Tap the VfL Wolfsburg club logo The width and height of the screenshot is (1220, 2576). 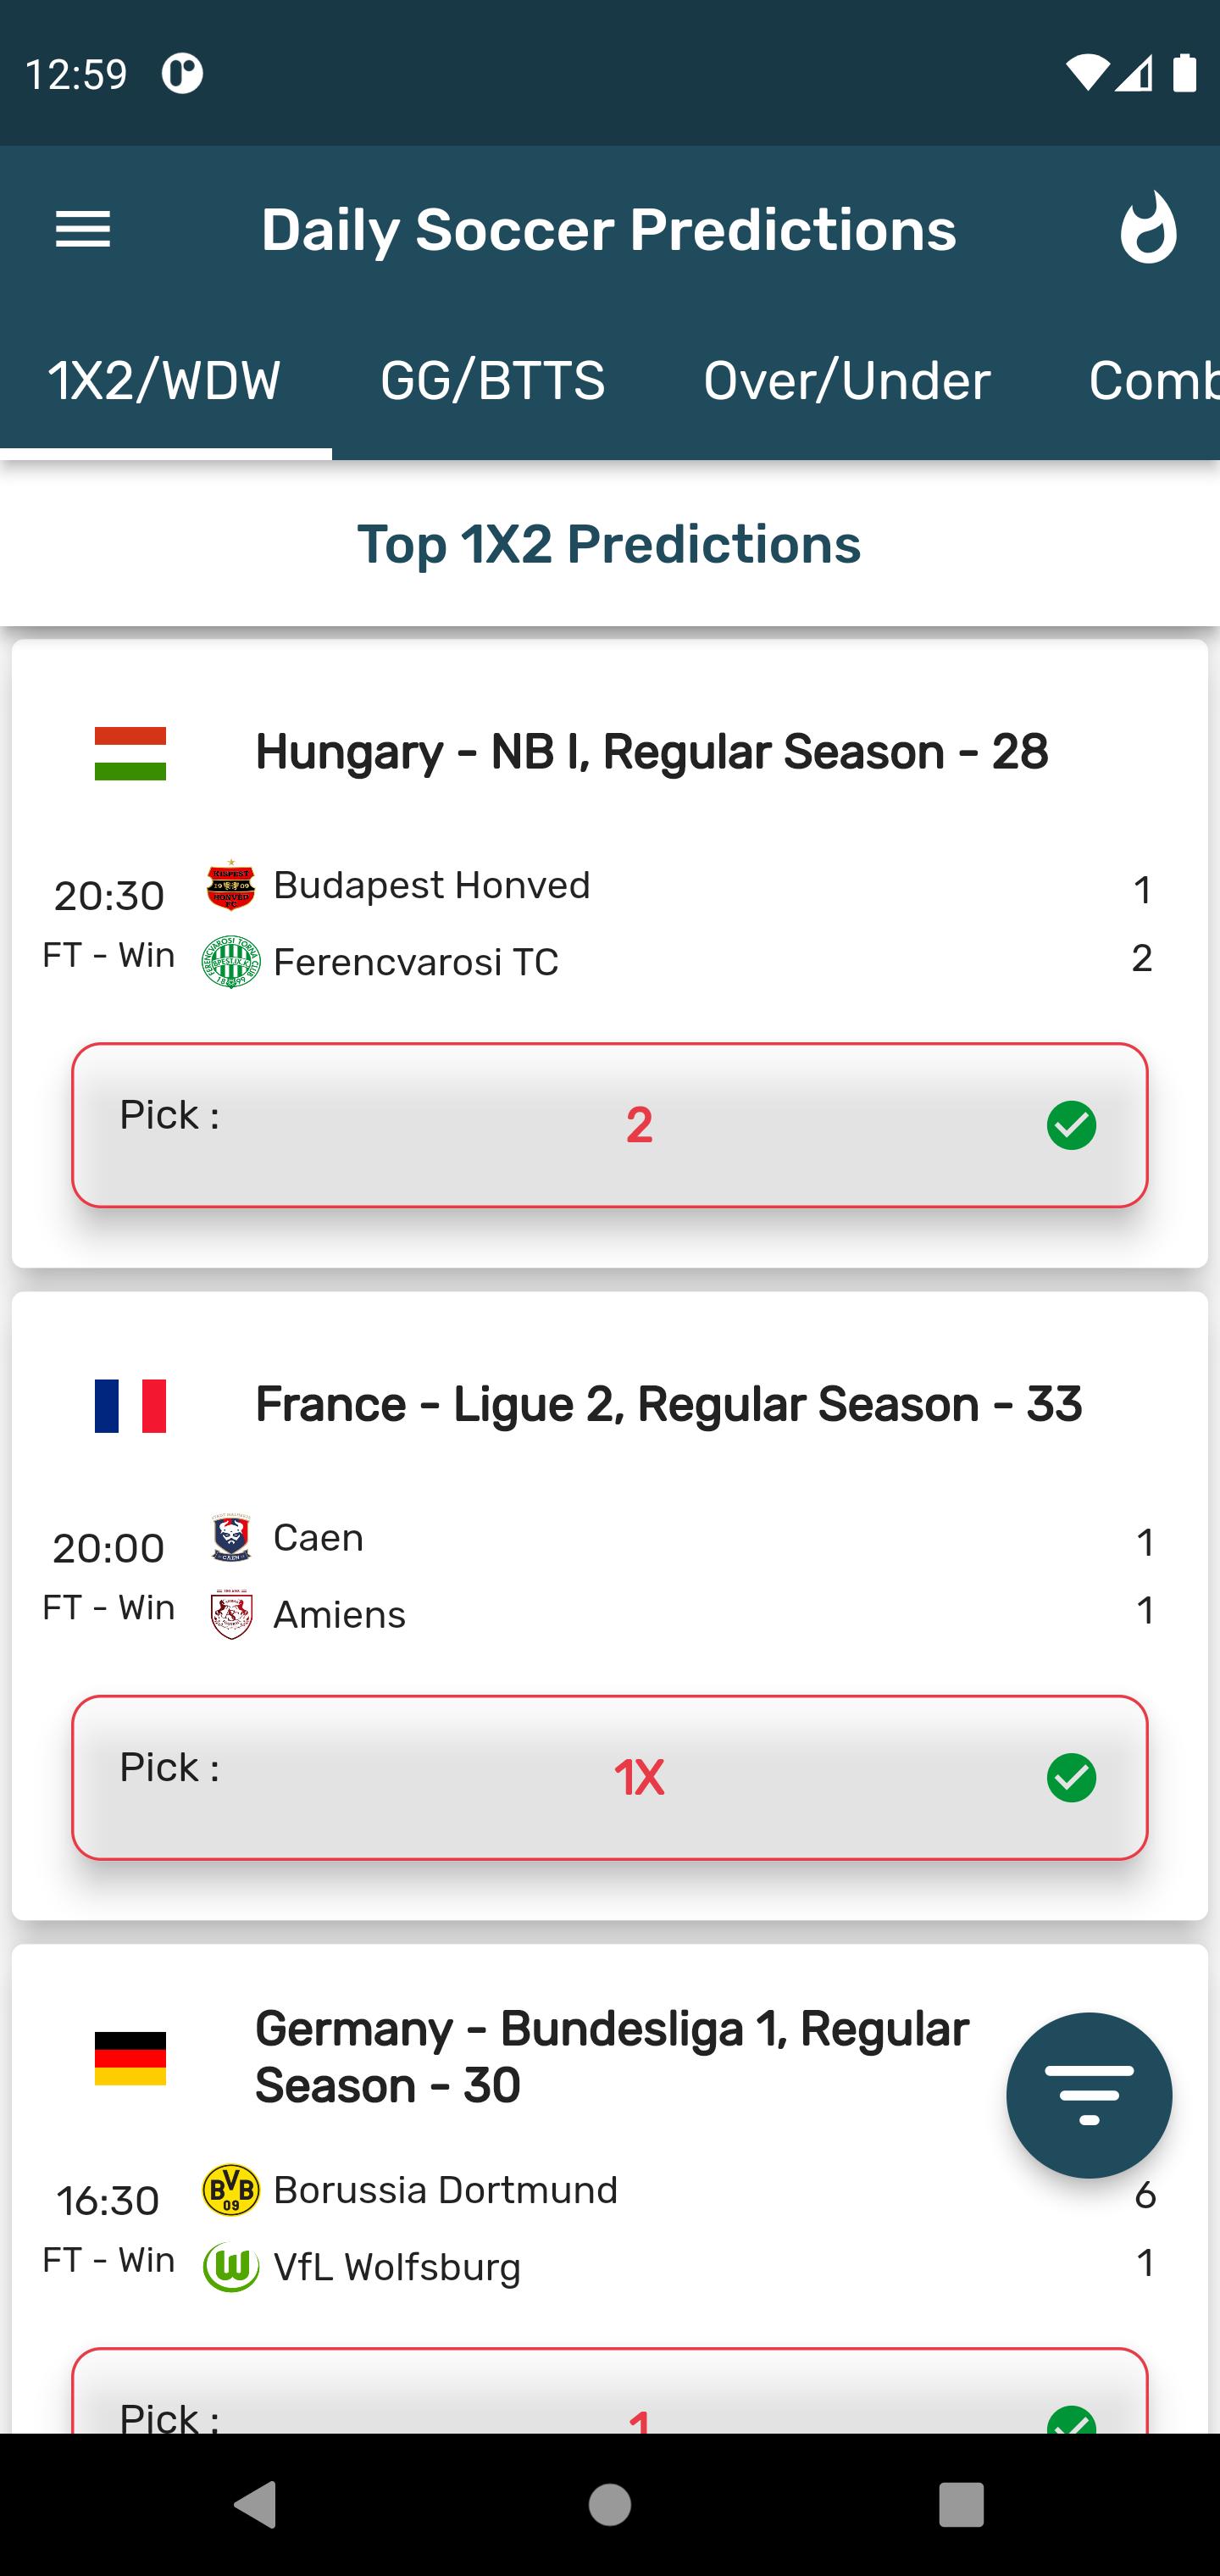click(x=231, y=2266)
